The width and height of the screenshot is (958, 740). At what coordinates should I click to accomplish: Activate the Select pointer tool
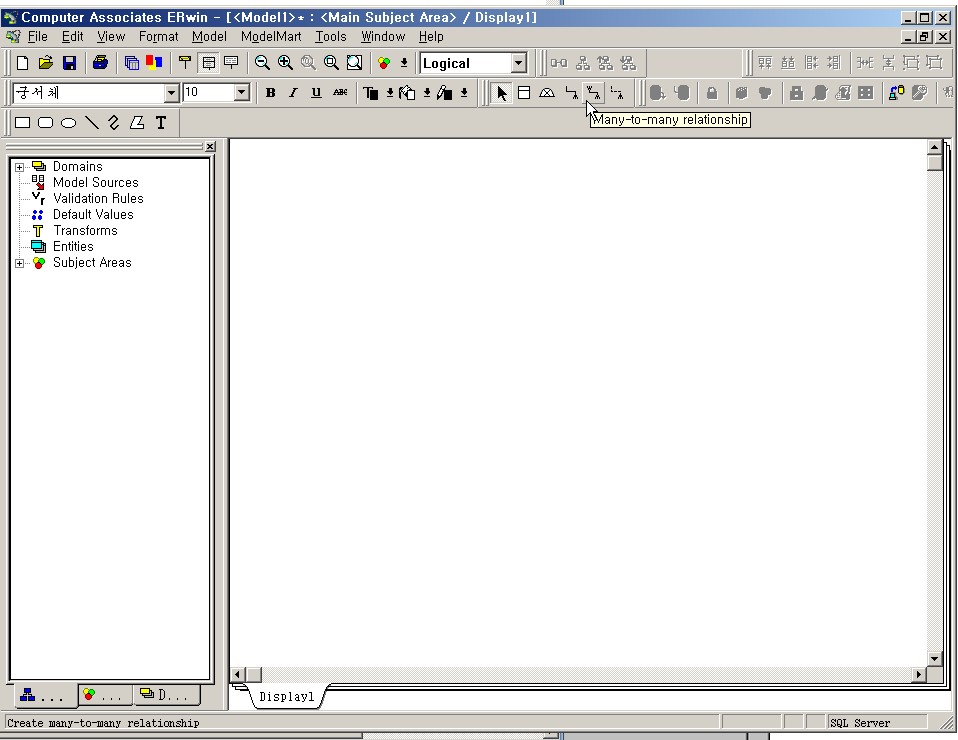501,93
